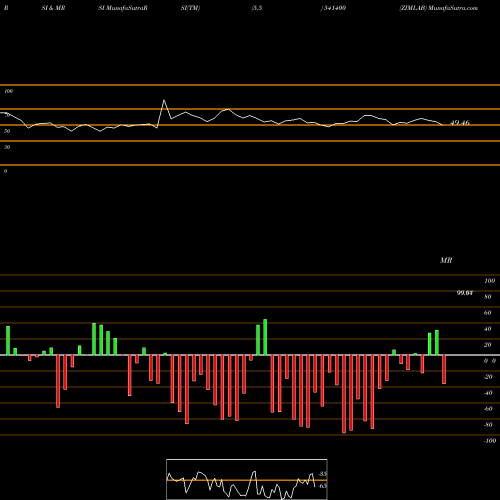Click the stock code "541400"
Image resolution: width=500 pixels, height=500 pixels.
tap(335, 8)
